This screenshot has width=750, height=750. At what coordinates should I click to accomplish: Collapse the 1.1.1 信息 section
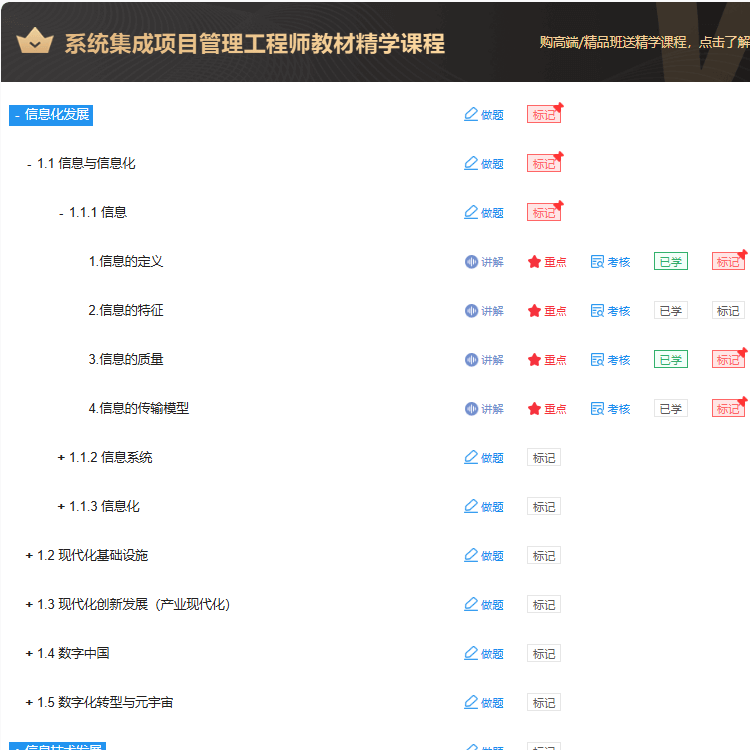pyautogui.click(x=61, y=213)
